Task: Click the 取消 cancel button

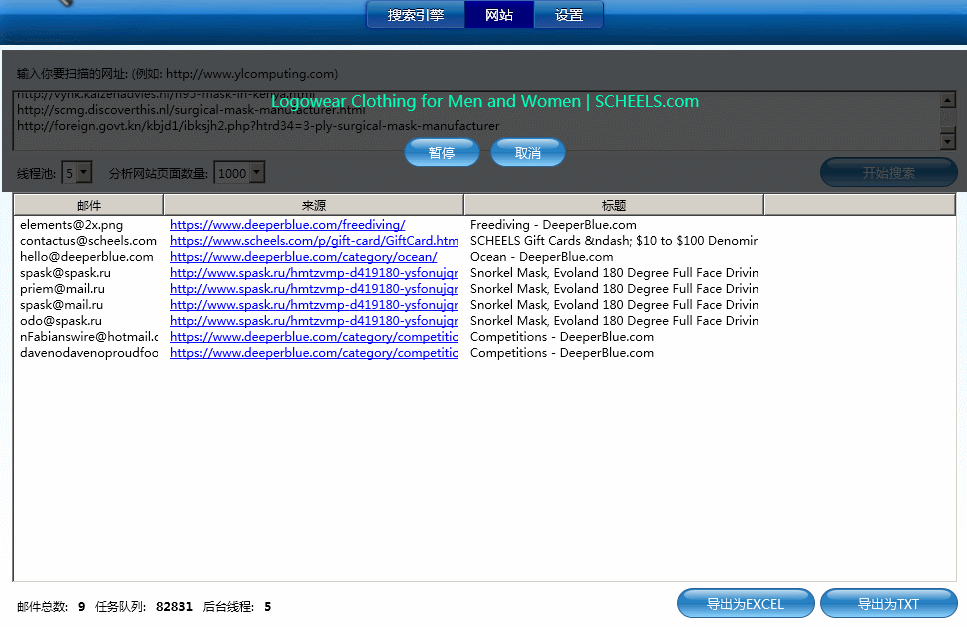Action: [x=527, y=152]
